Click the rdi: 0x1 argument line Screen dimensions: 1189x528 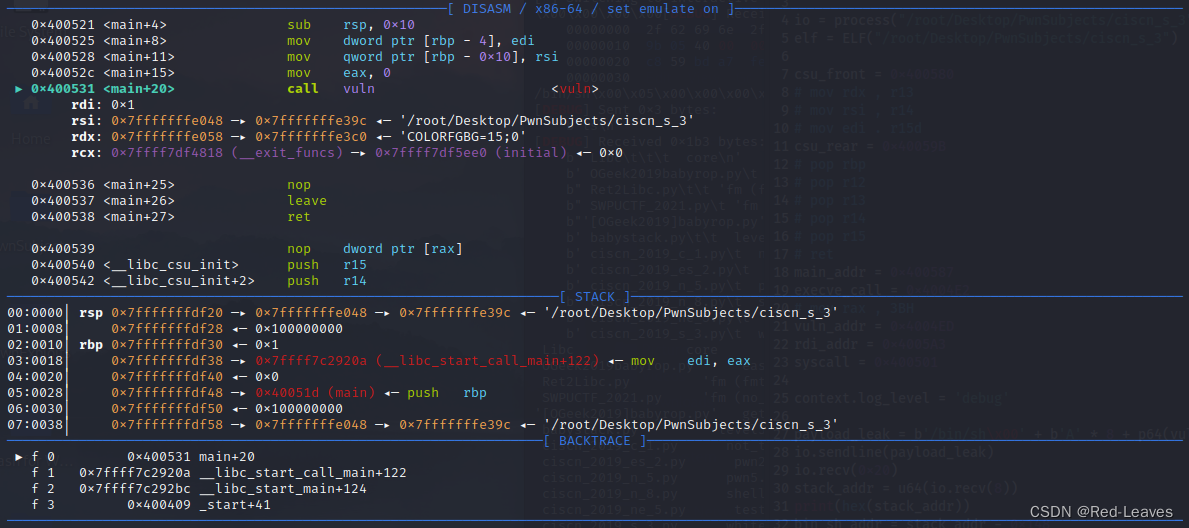tap(102, 105)
